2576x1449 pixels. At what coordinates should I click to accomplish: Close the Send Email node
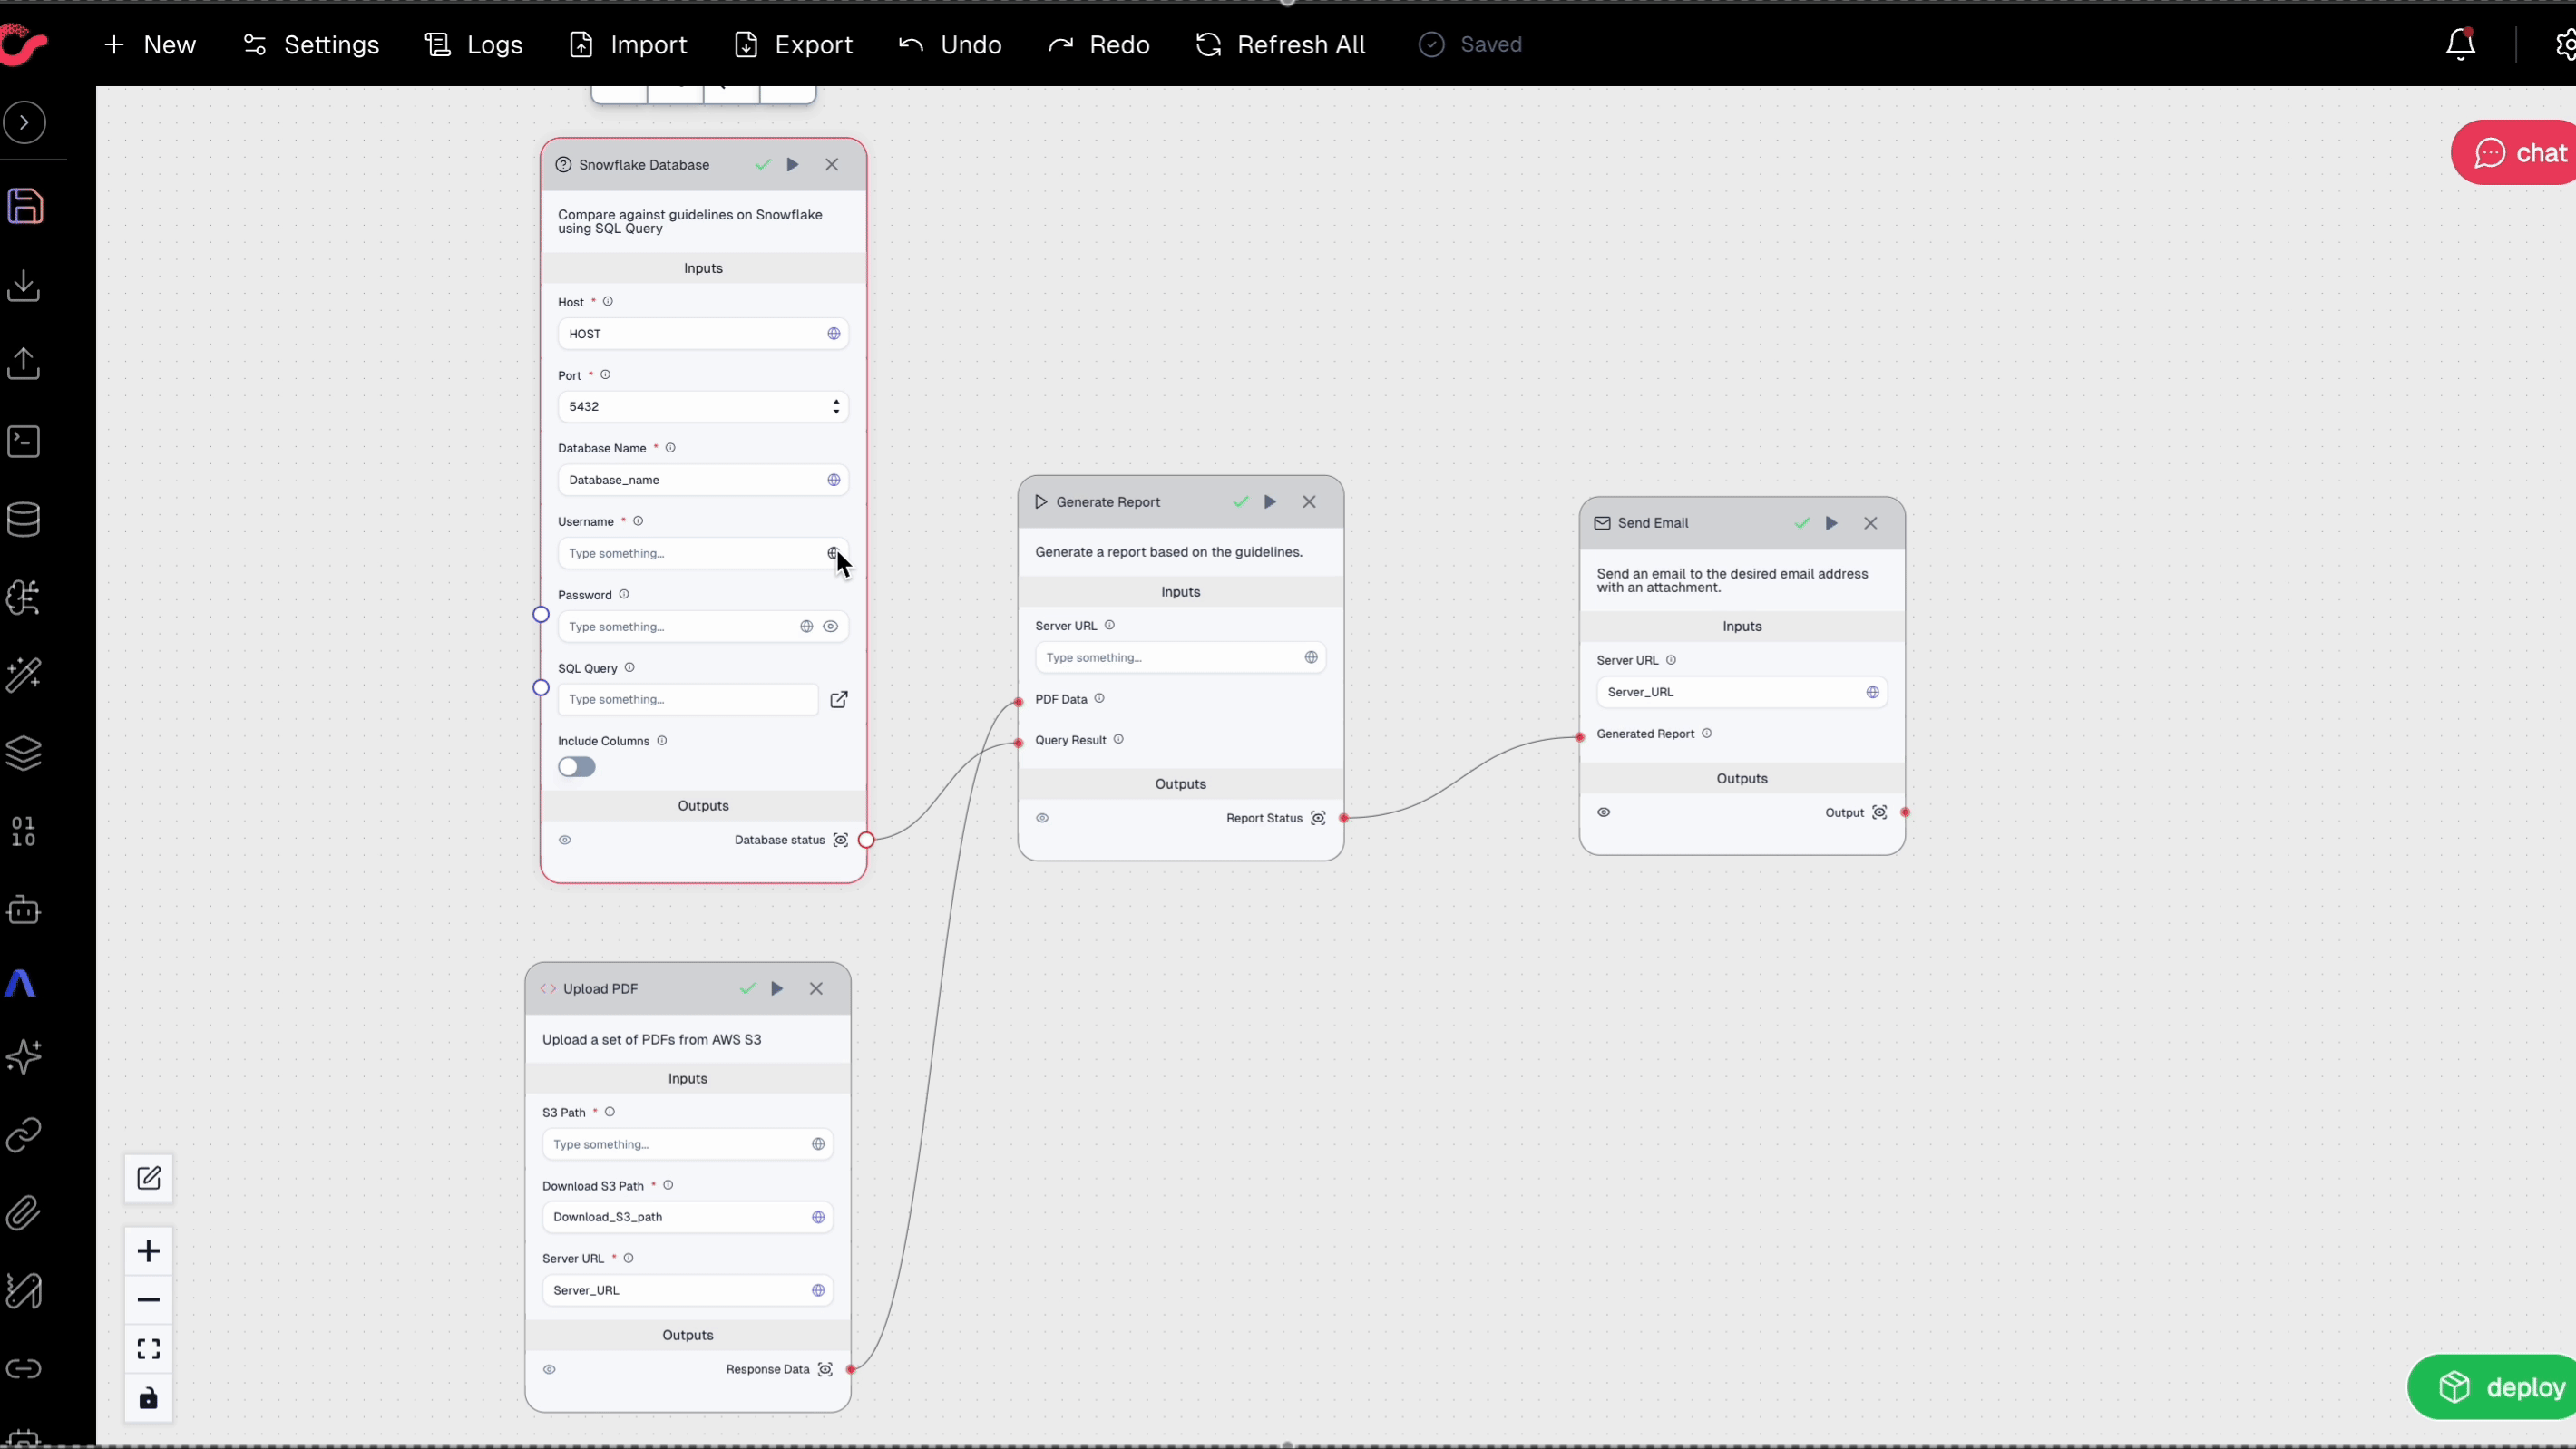pyautogui.click(x=1871, y=523)
